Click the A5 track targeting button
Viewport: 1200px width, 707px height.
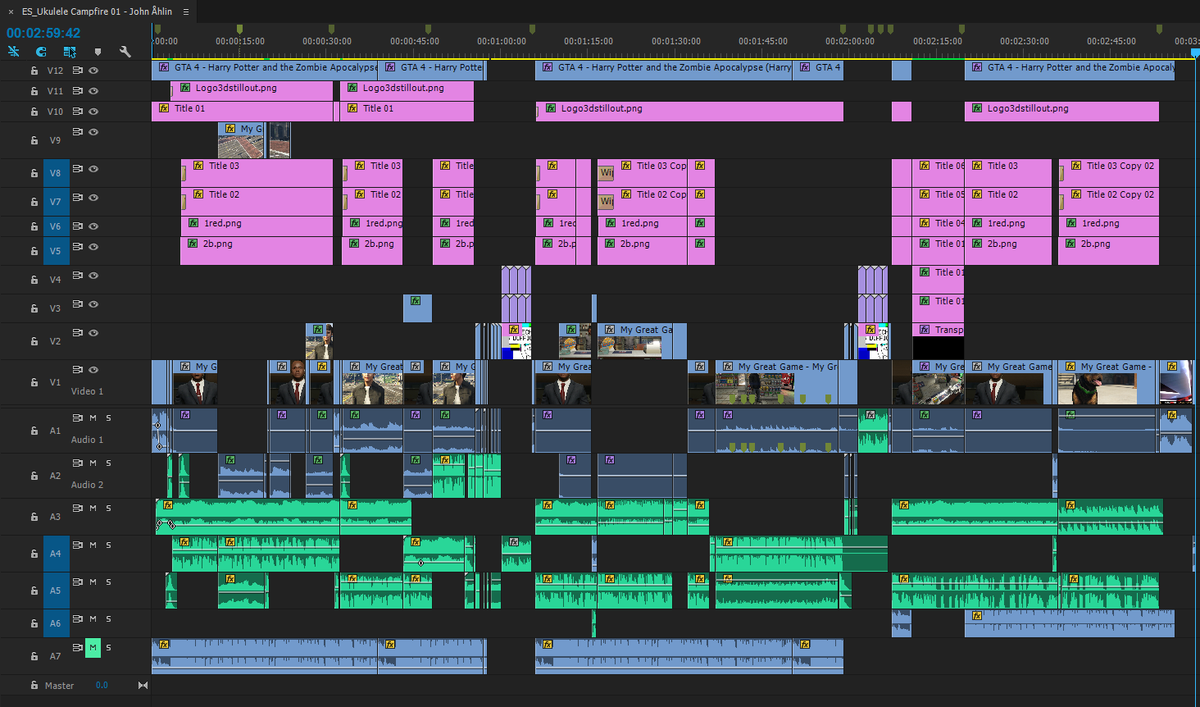tap(55, 590)
